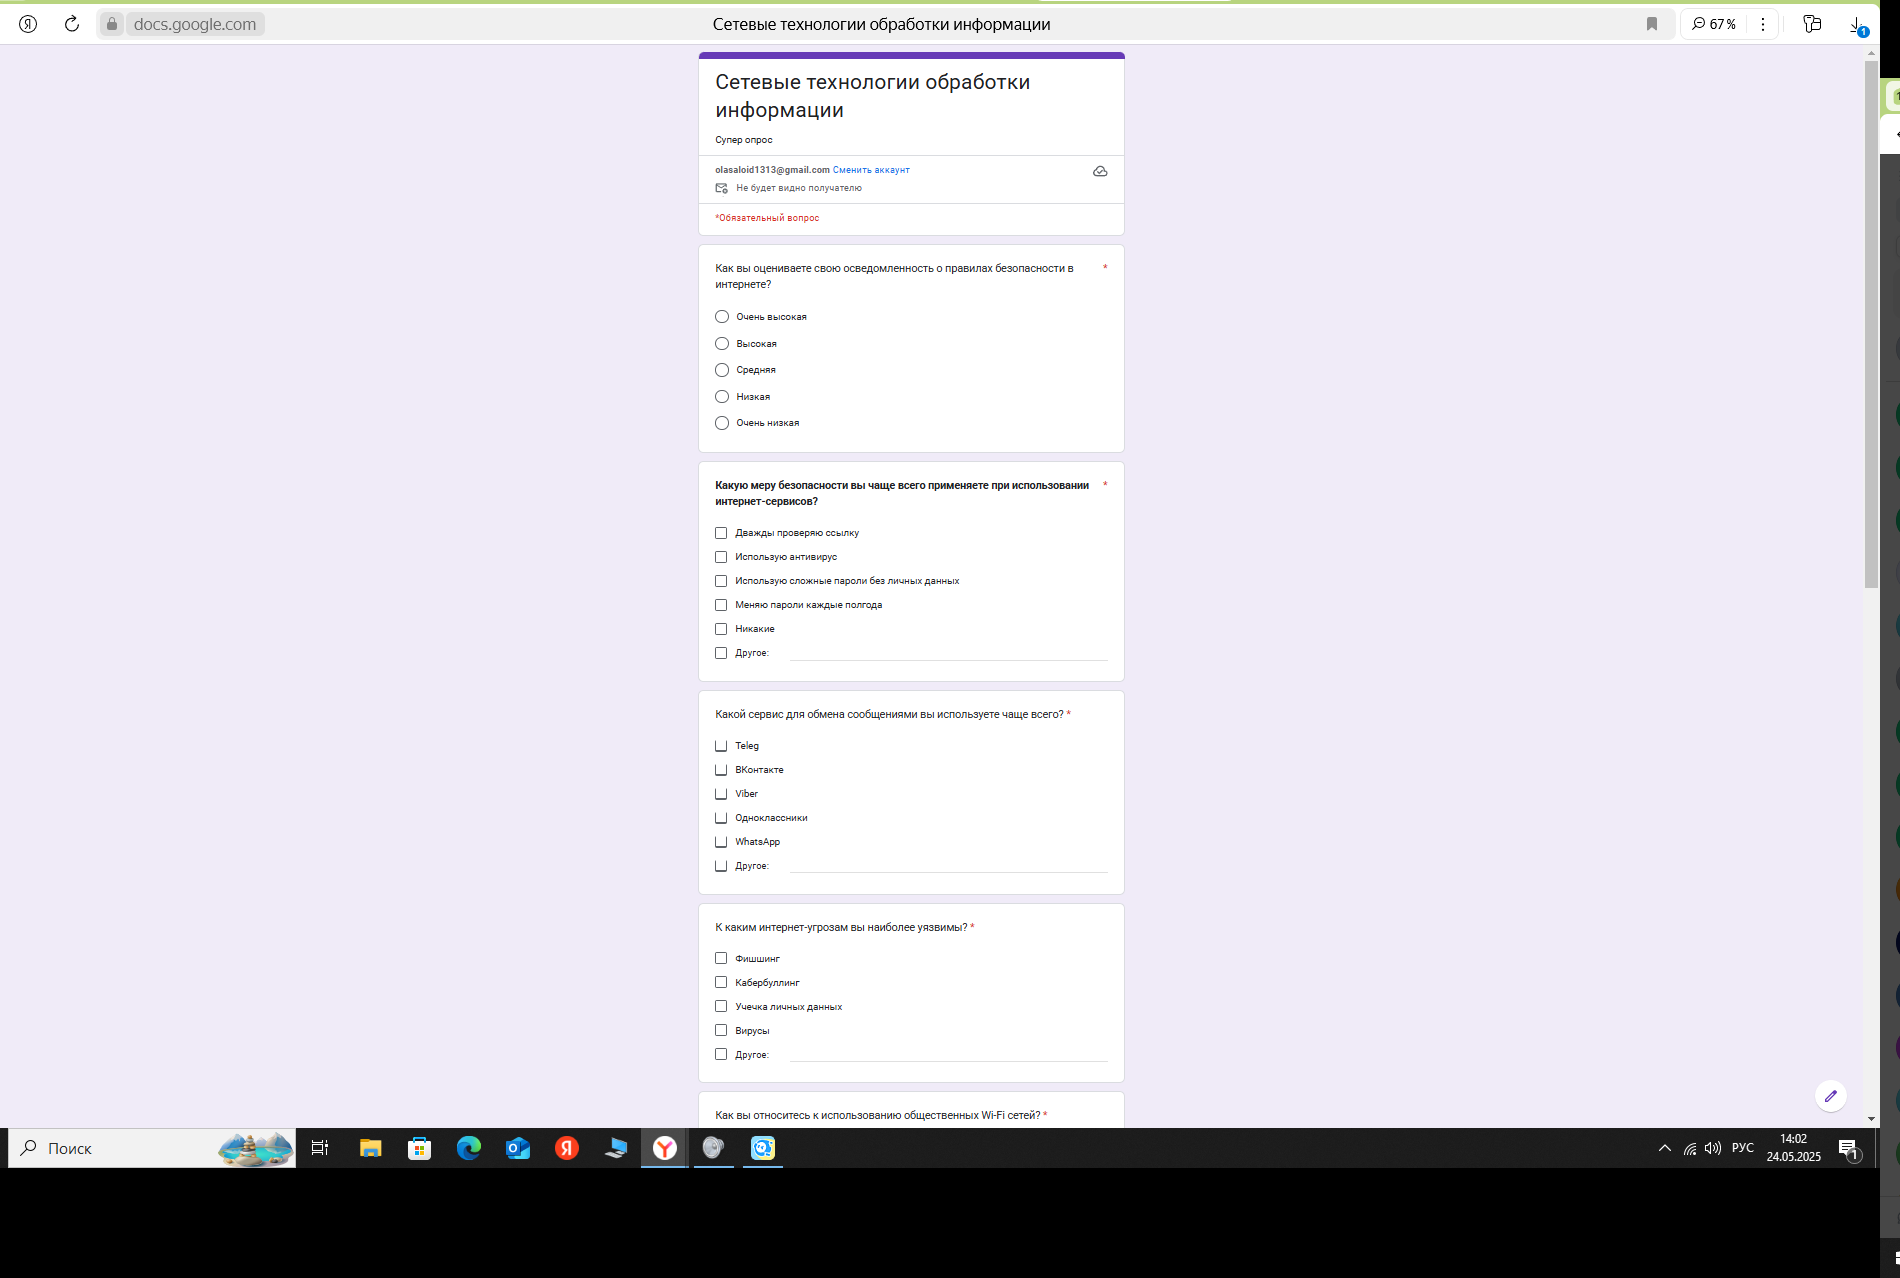The image size is (1900, 1278).
Task: Open the РУС language switcher
Action: coord(1742,1148)
